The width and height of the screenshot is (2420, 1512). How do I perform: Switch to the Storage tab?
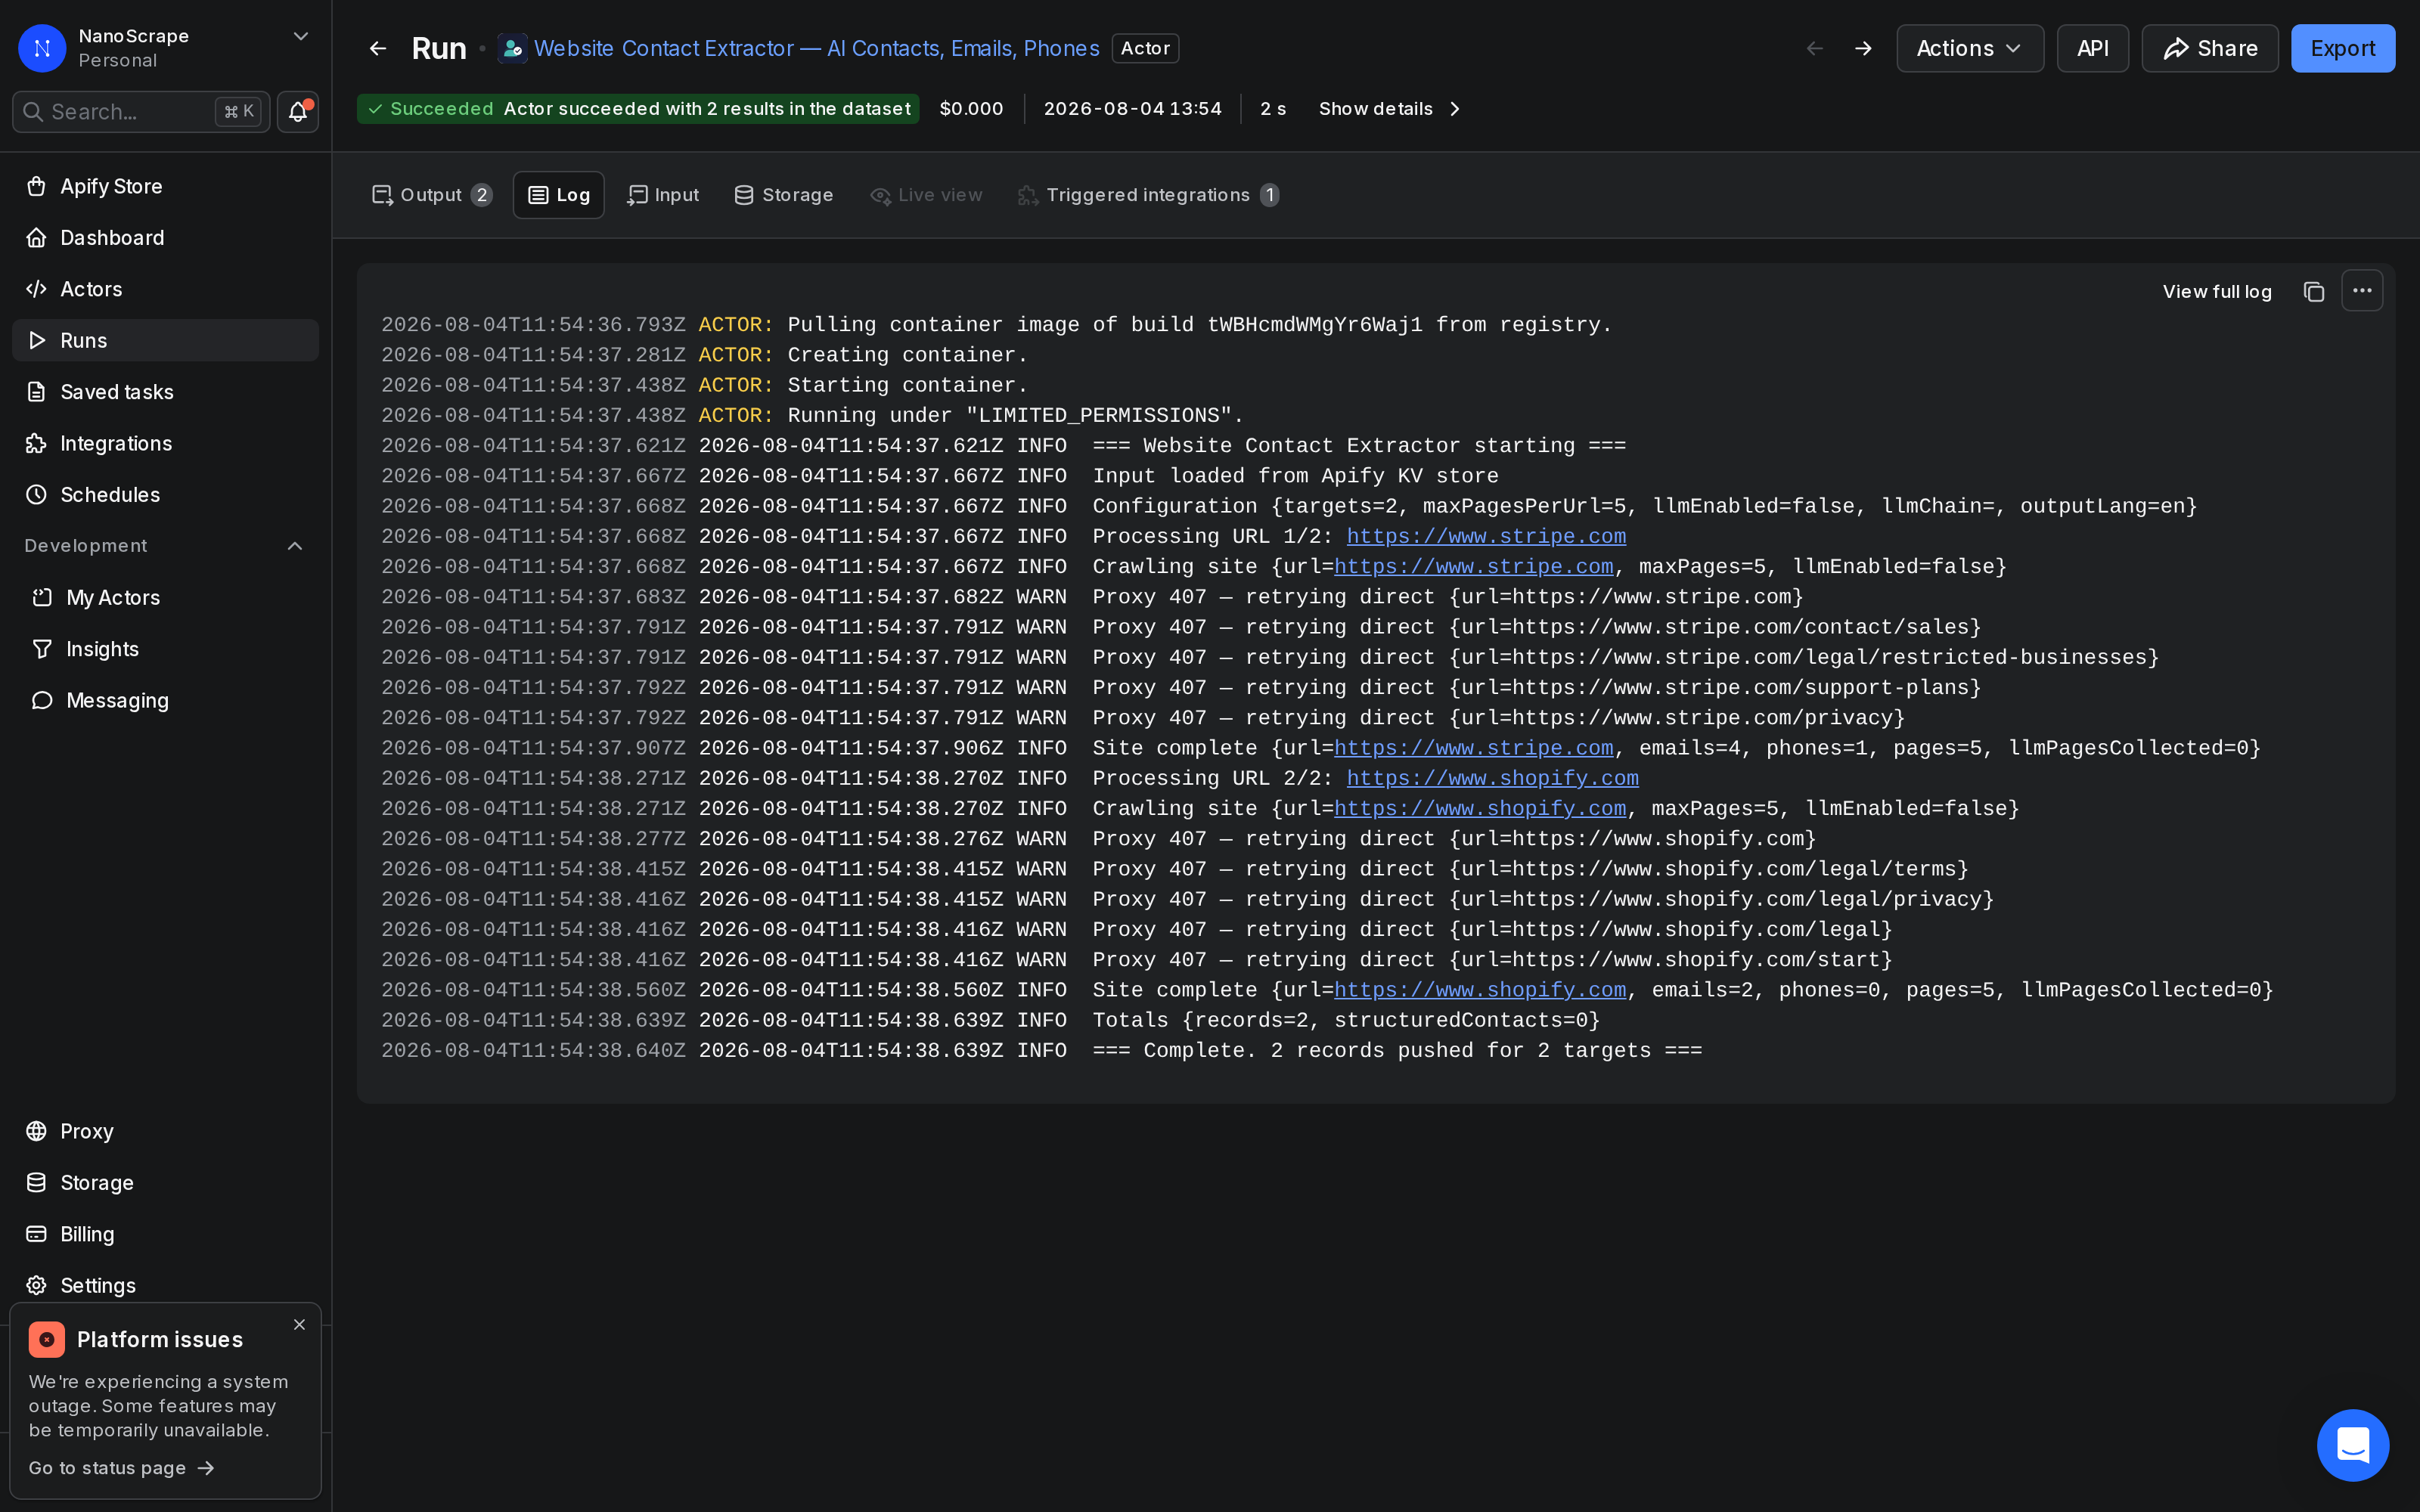pyautogui.click(x=783, y=195)
